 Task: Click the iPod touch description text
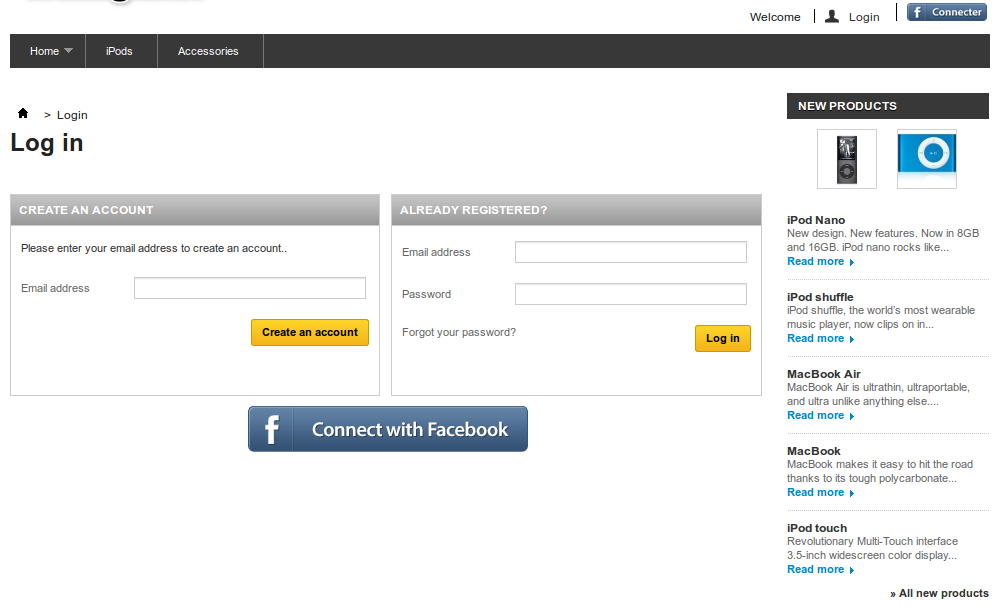pyautogui.click(x=872, y=548)
